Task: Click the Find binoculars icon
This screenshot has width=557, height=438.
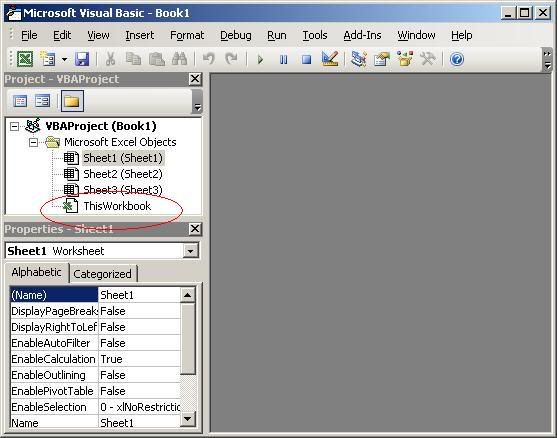Action: 179,59
